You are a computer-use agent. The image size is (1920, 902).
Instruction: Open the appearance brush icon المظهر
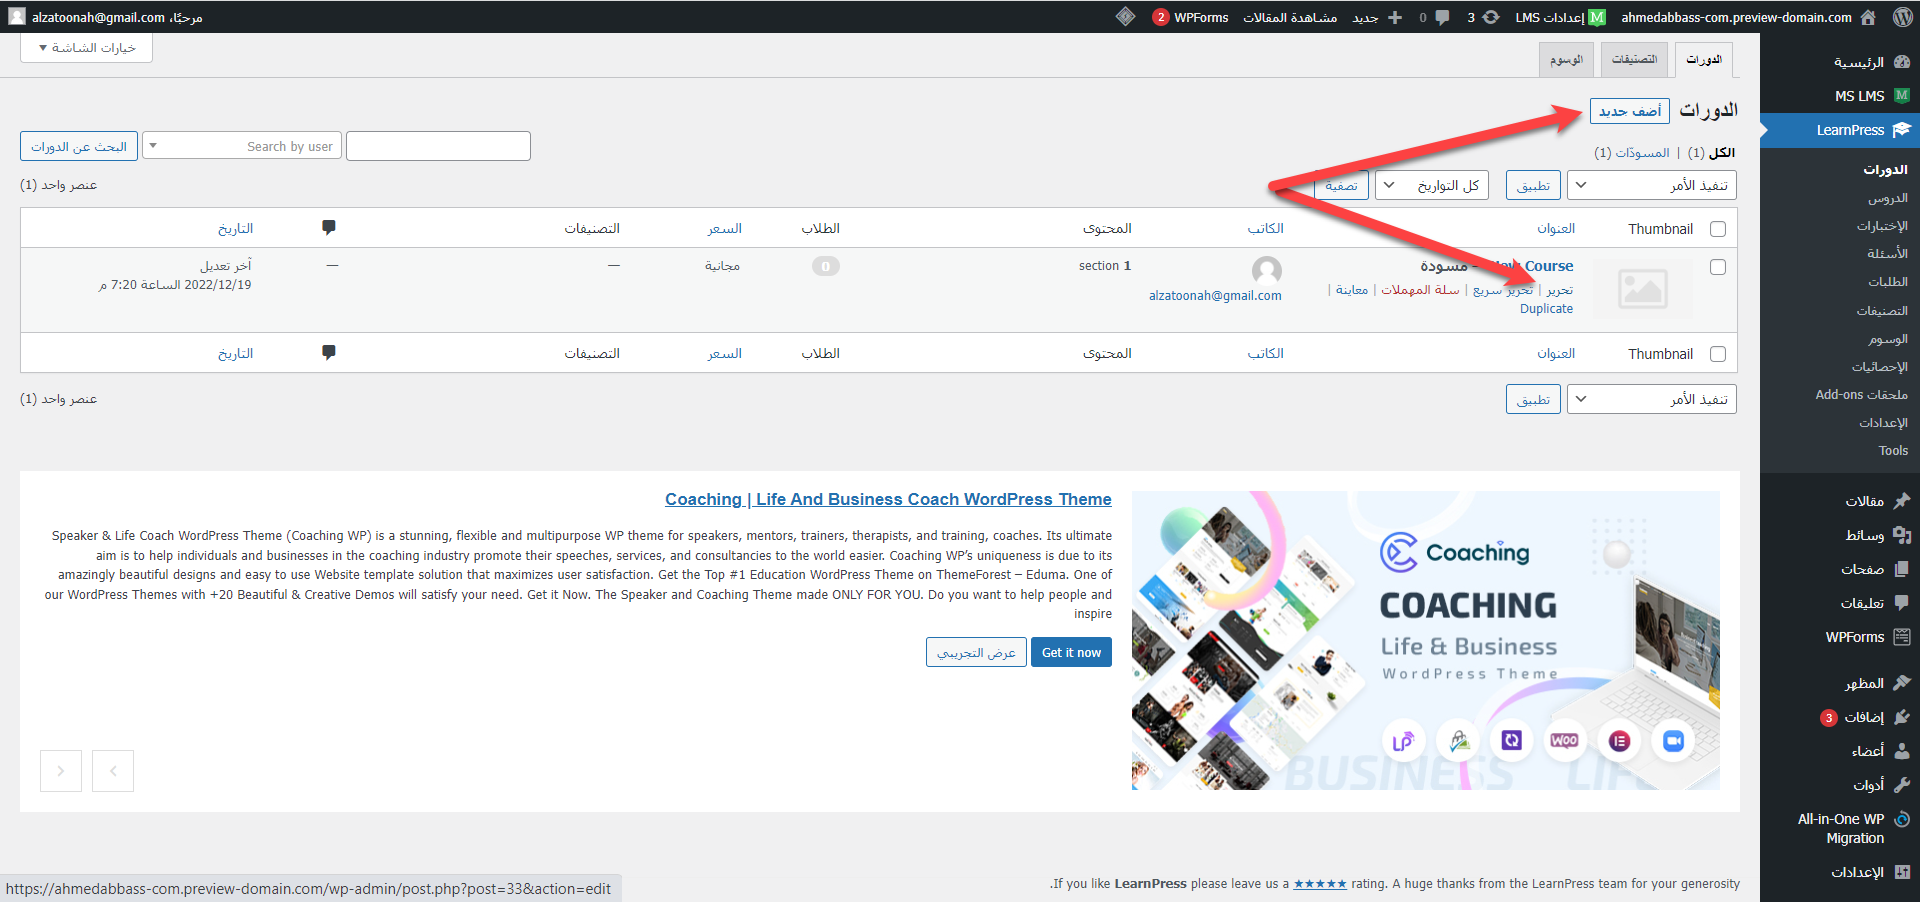[x=1902, y=683]
